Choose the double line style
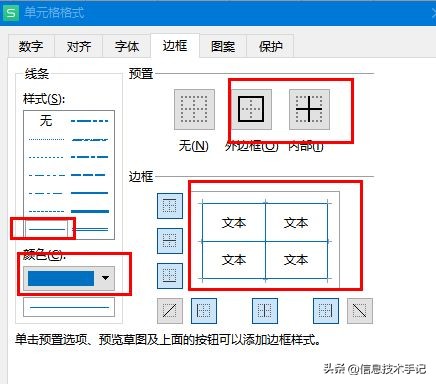Viewport: 436px width, 384px height. pyautogui.click(x=90, y=229)
